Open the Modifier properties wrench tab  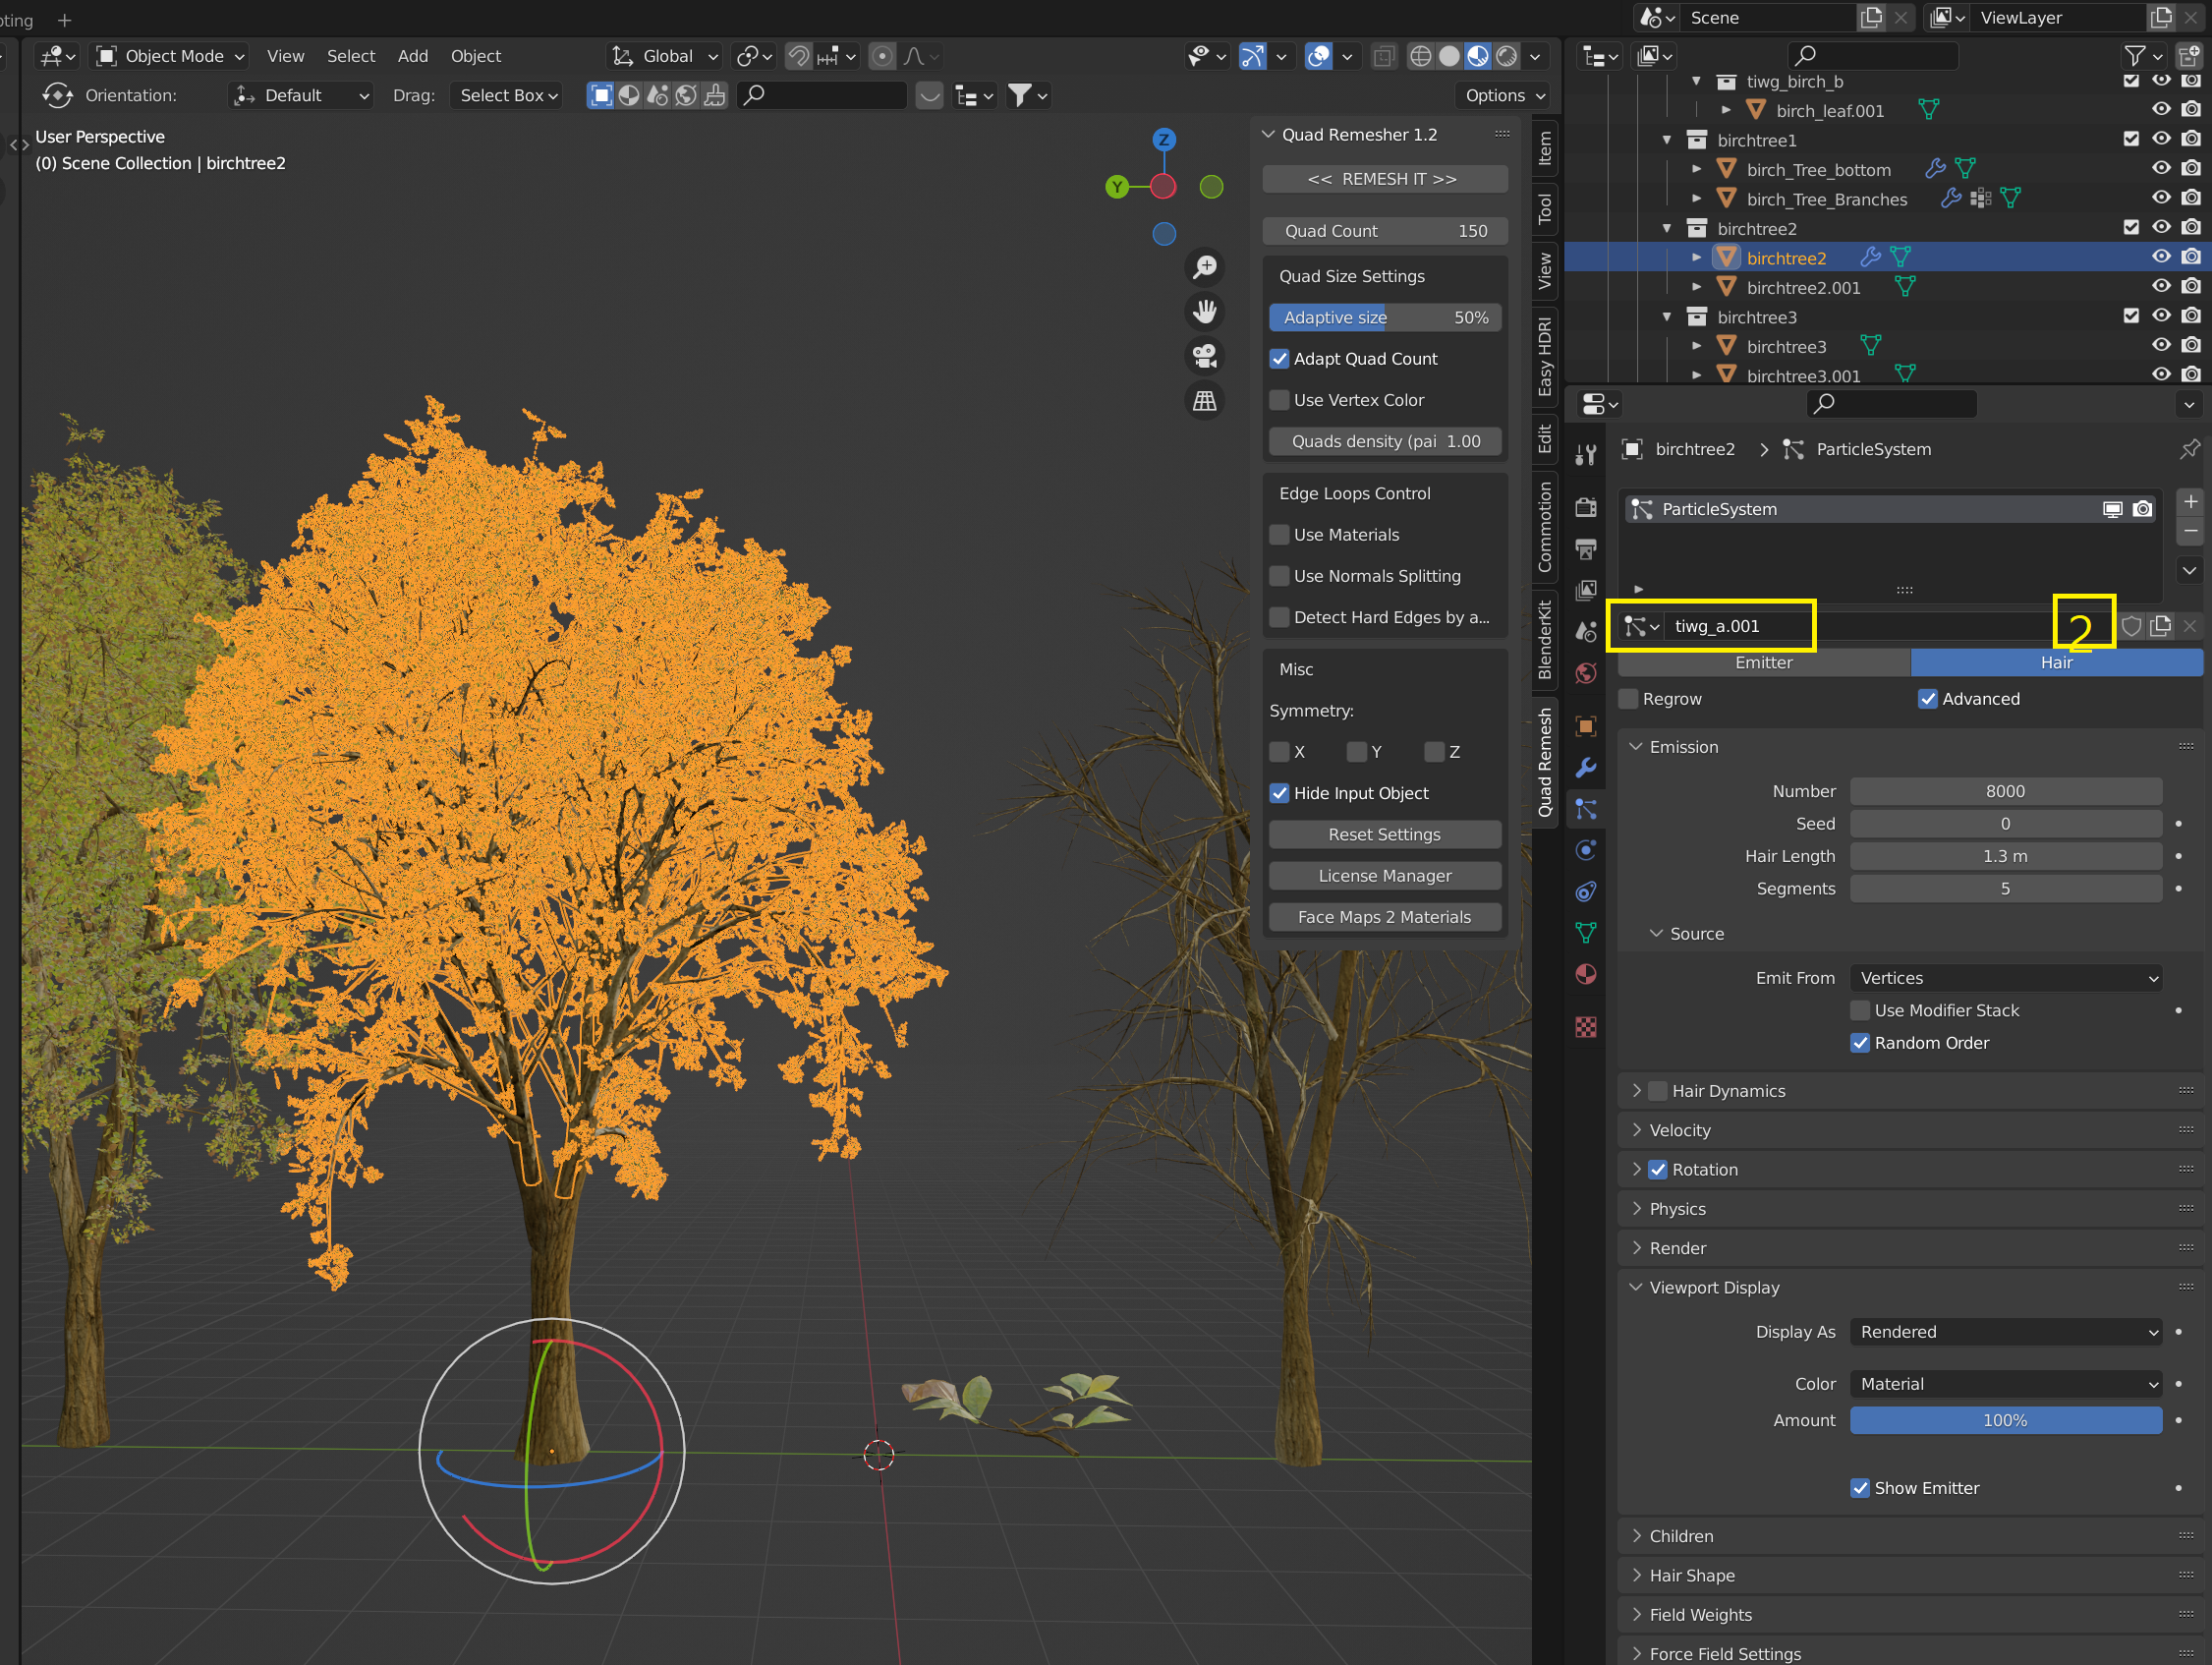[x=1586, y=768]
